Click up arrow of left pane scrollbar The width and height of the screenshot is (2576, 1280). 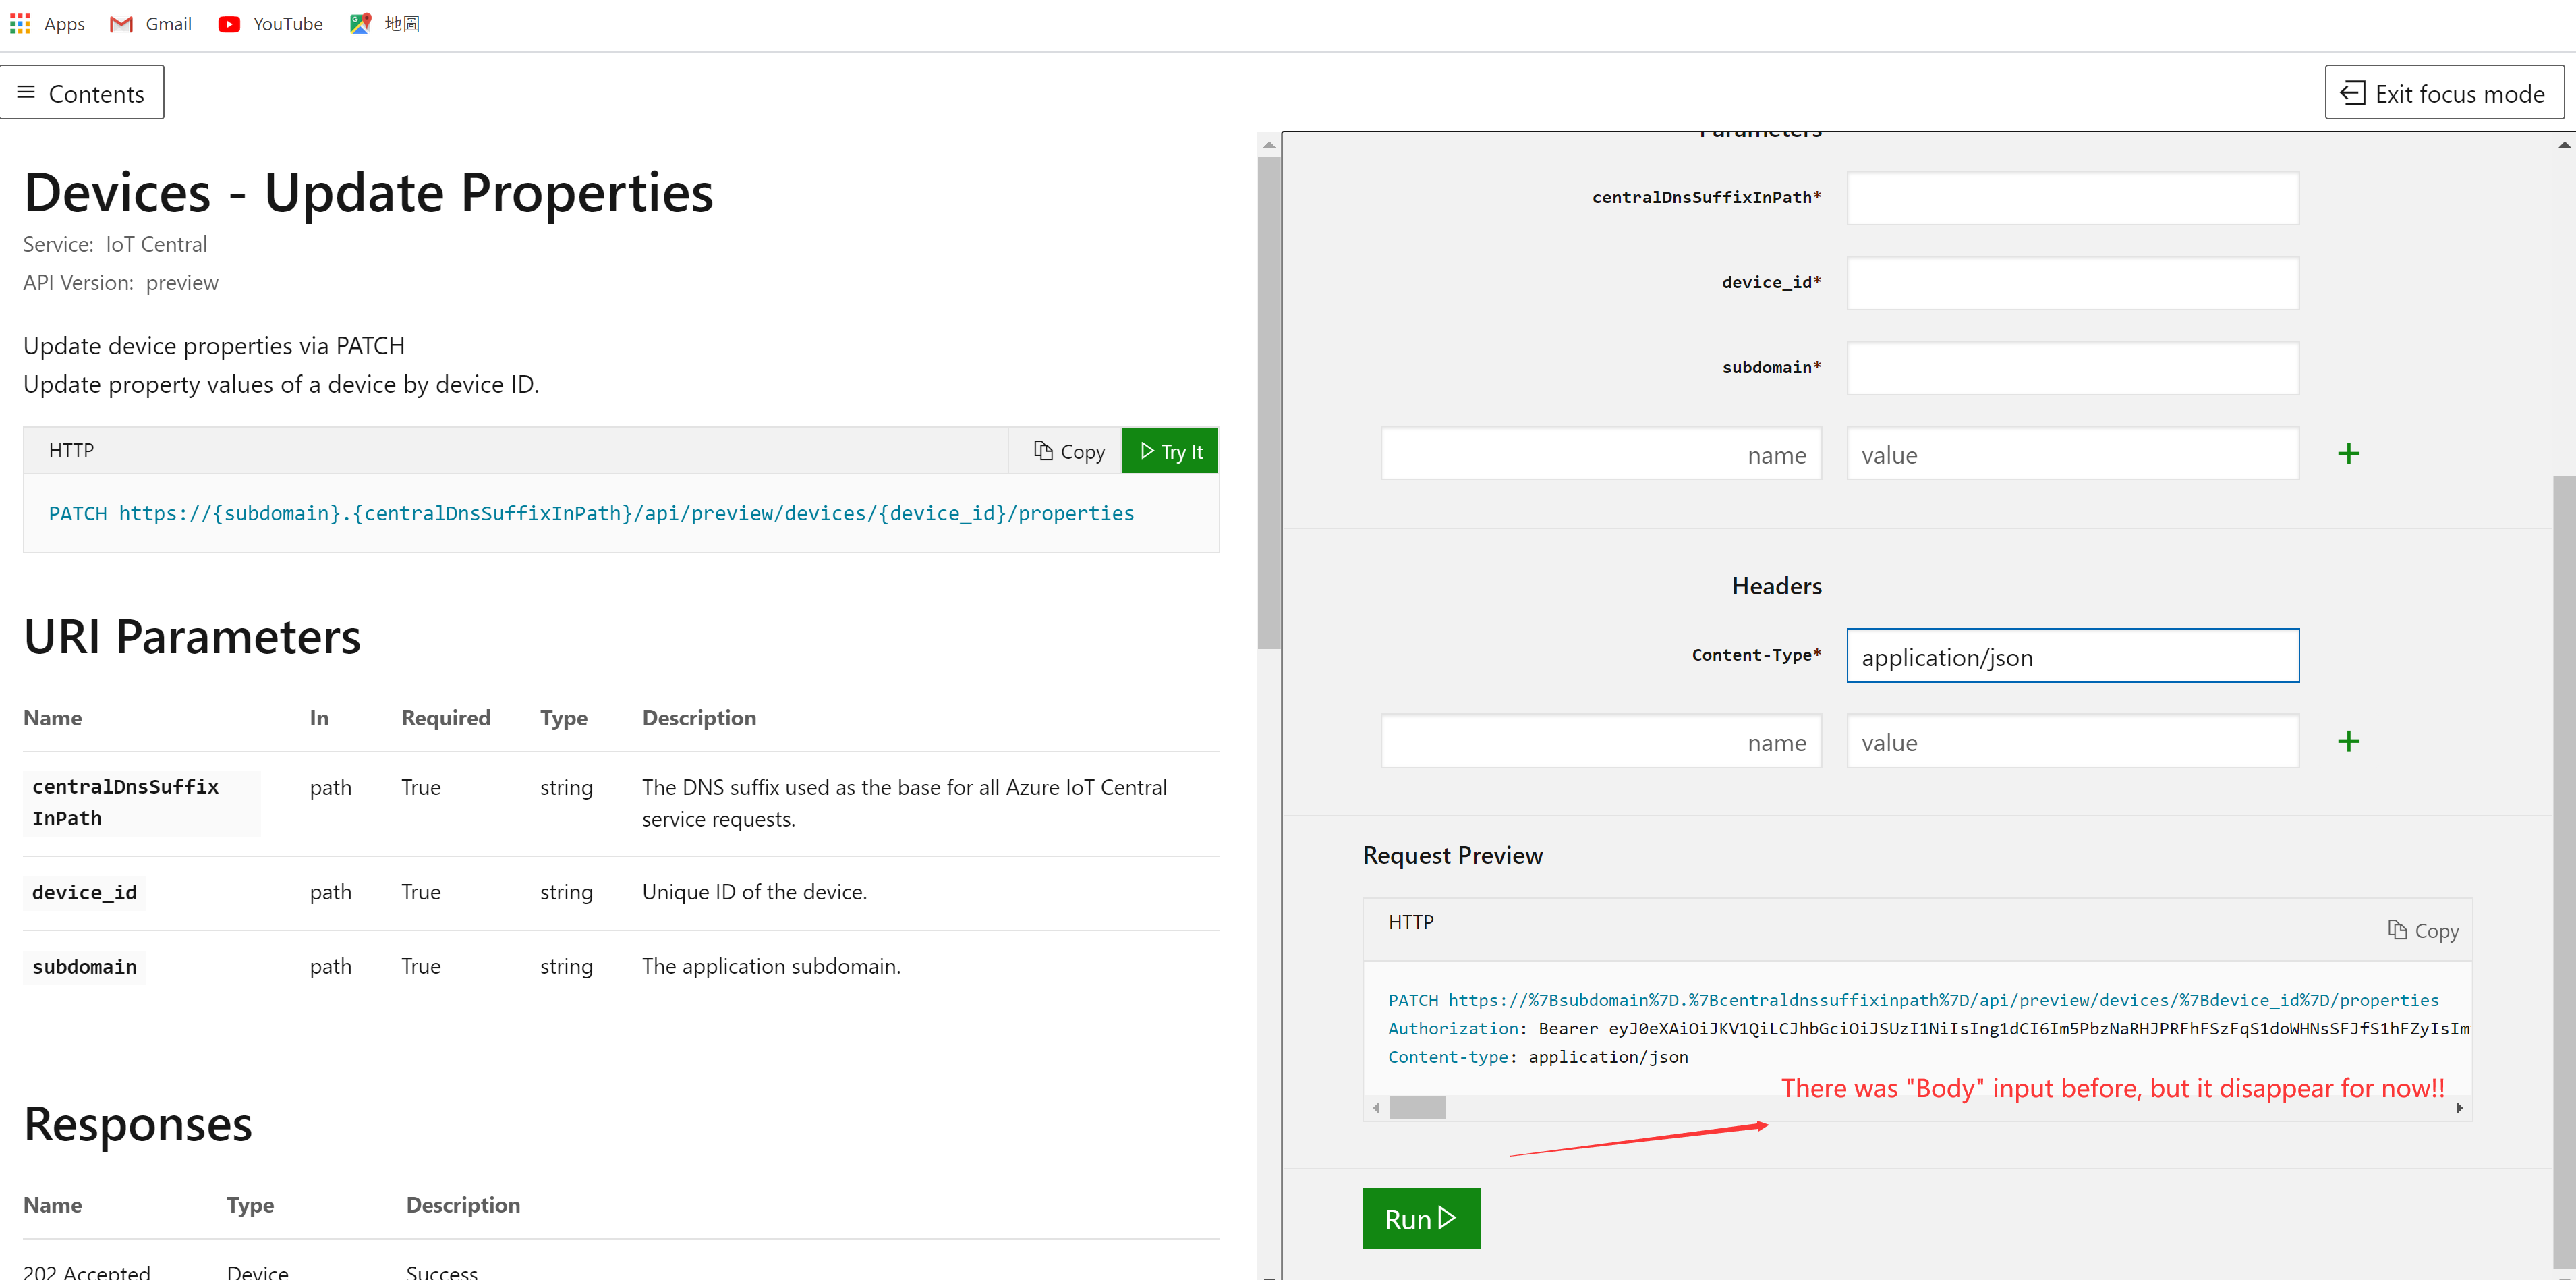[1269, 145]
